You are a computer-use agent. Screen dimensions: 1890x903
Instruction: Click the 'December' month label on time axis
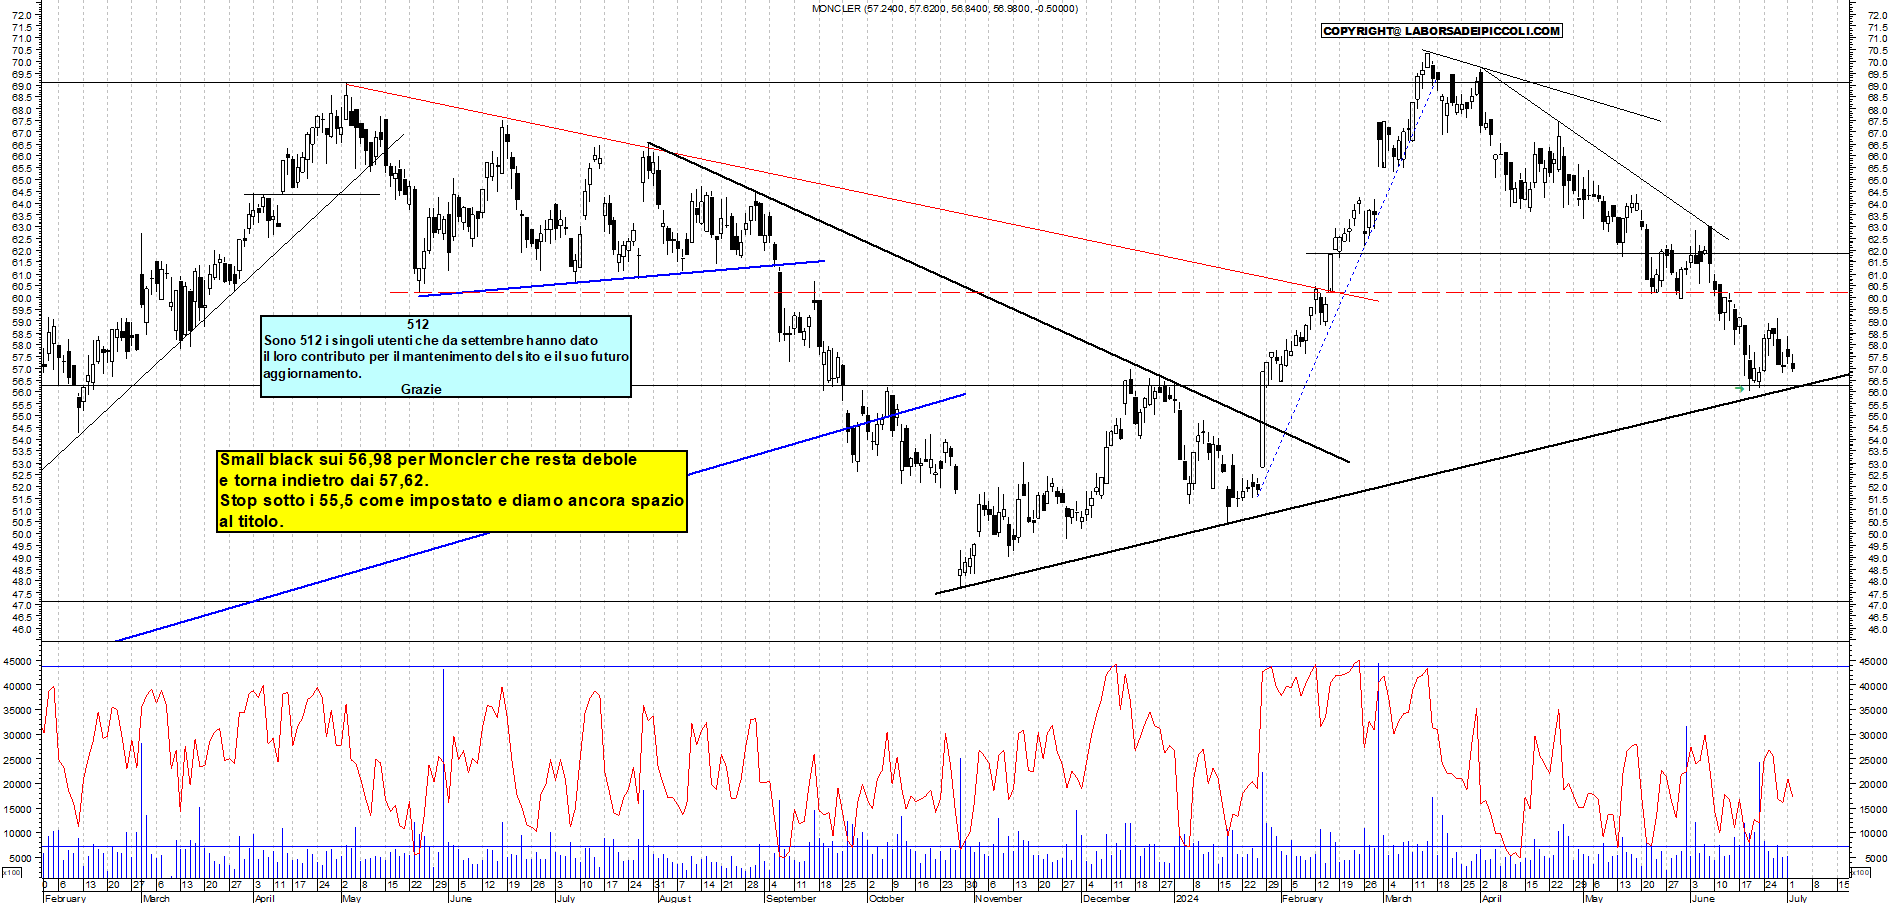pyautogui.click(x=1106, y=898)
